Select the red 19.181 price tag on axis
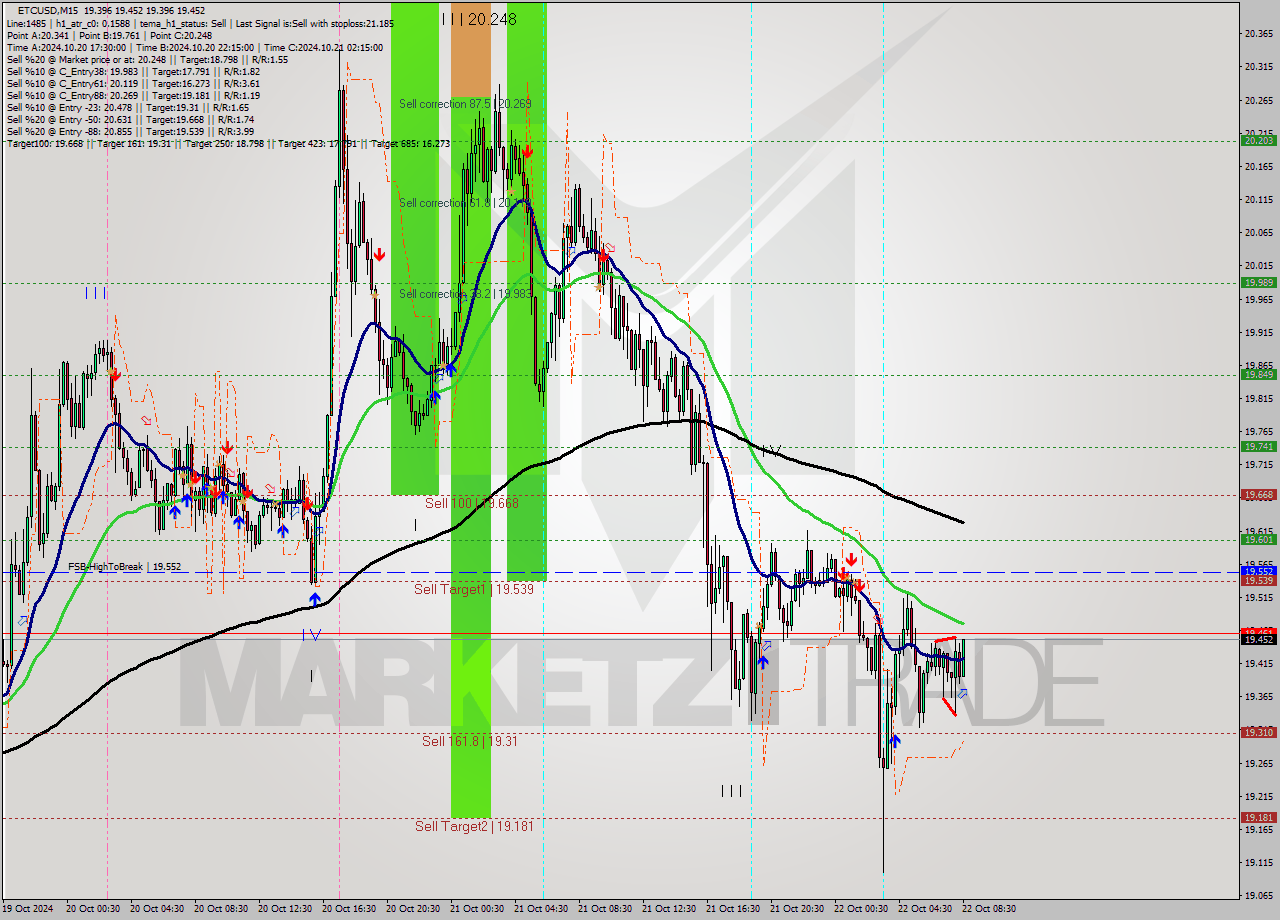Screen dimensions: 1280x920 (1258, 817)
